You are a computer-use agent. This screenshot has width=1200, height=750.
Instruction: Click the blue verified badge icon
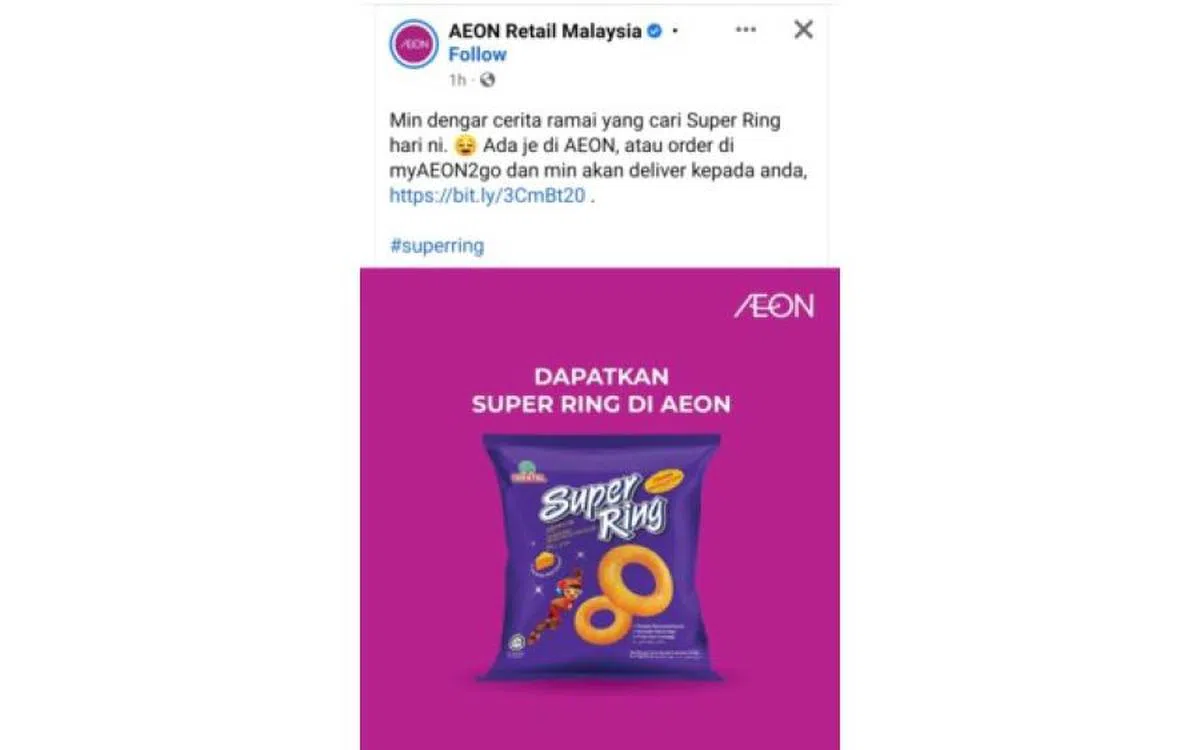655,31
